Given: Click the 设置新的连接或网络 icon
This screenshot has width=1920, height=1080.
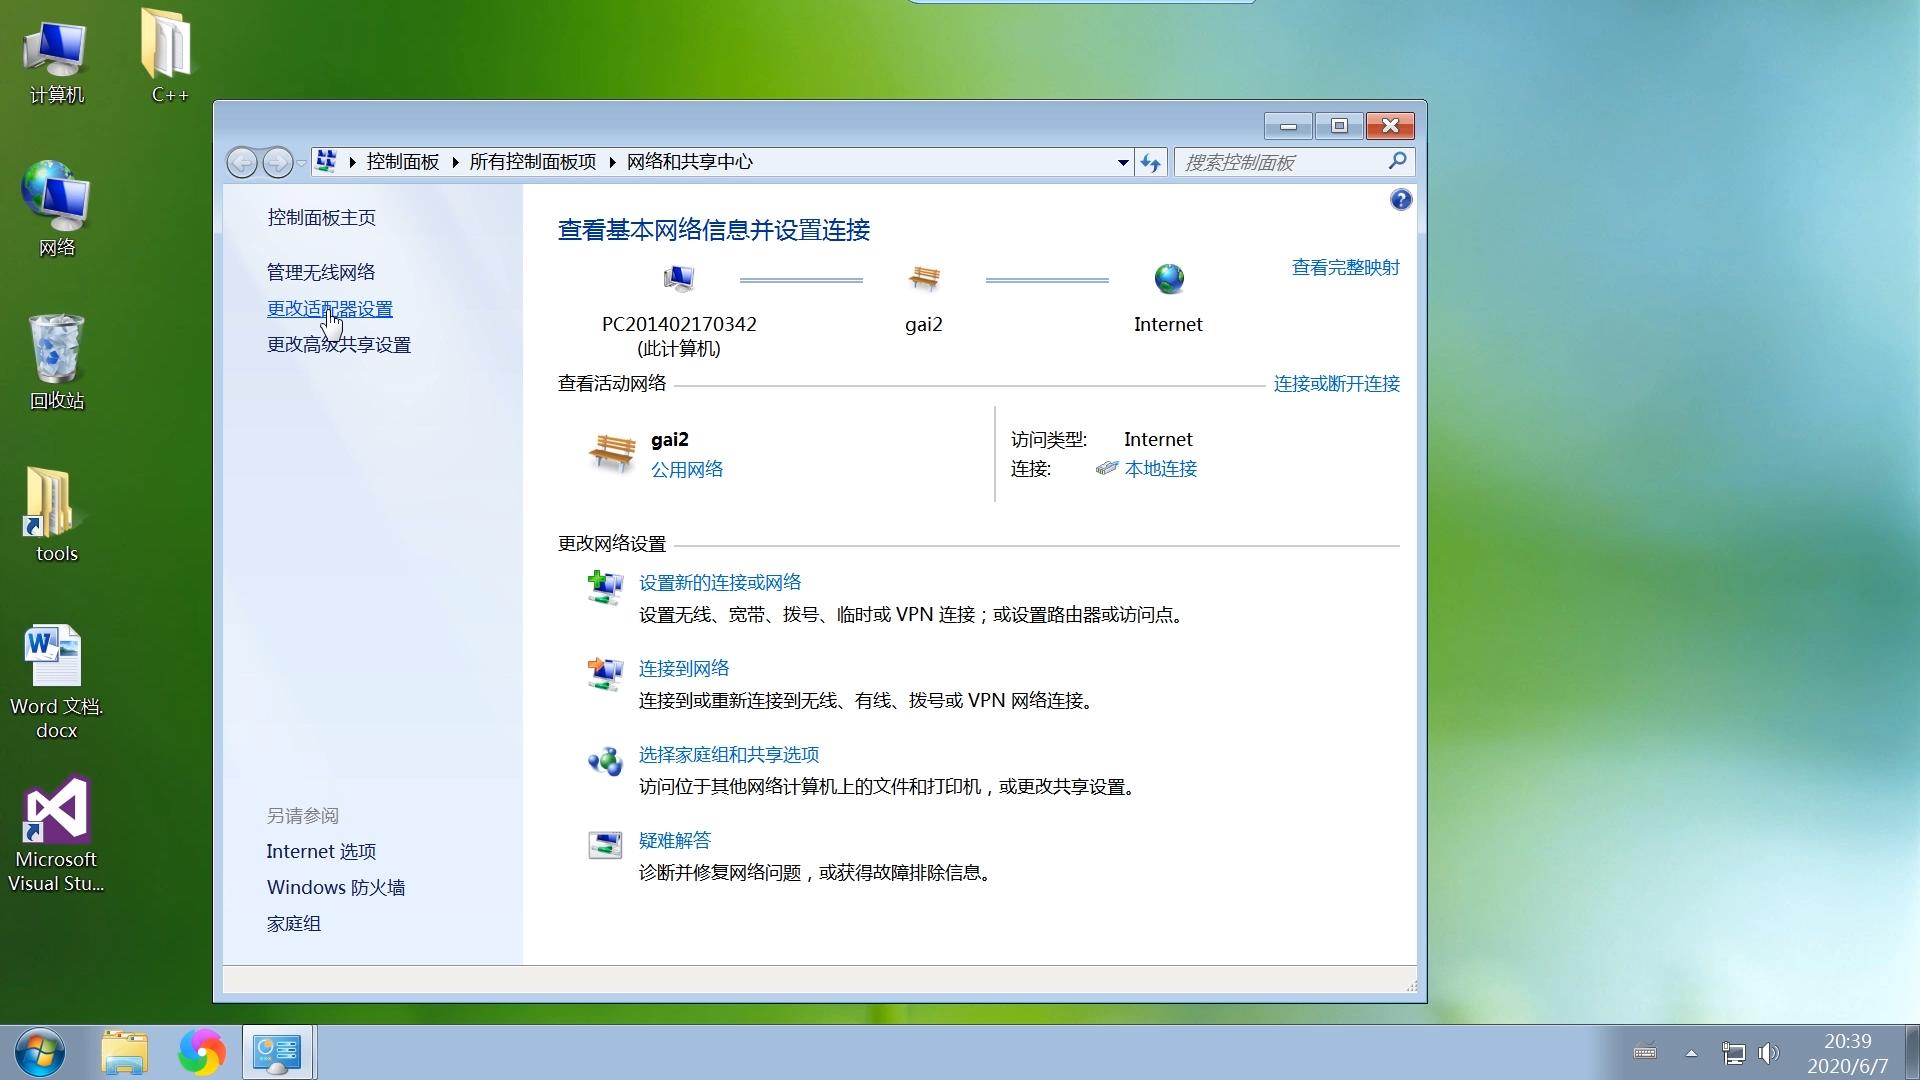Looking at the screenshot, I should click(604, 588).
